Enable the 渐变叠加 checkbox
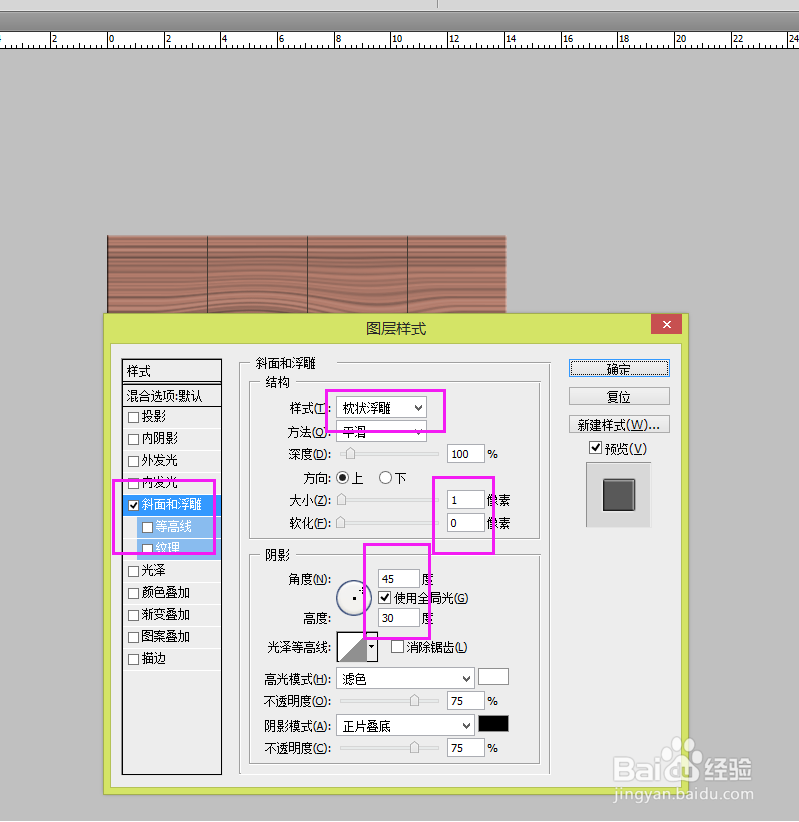 [x=134, y=615]
